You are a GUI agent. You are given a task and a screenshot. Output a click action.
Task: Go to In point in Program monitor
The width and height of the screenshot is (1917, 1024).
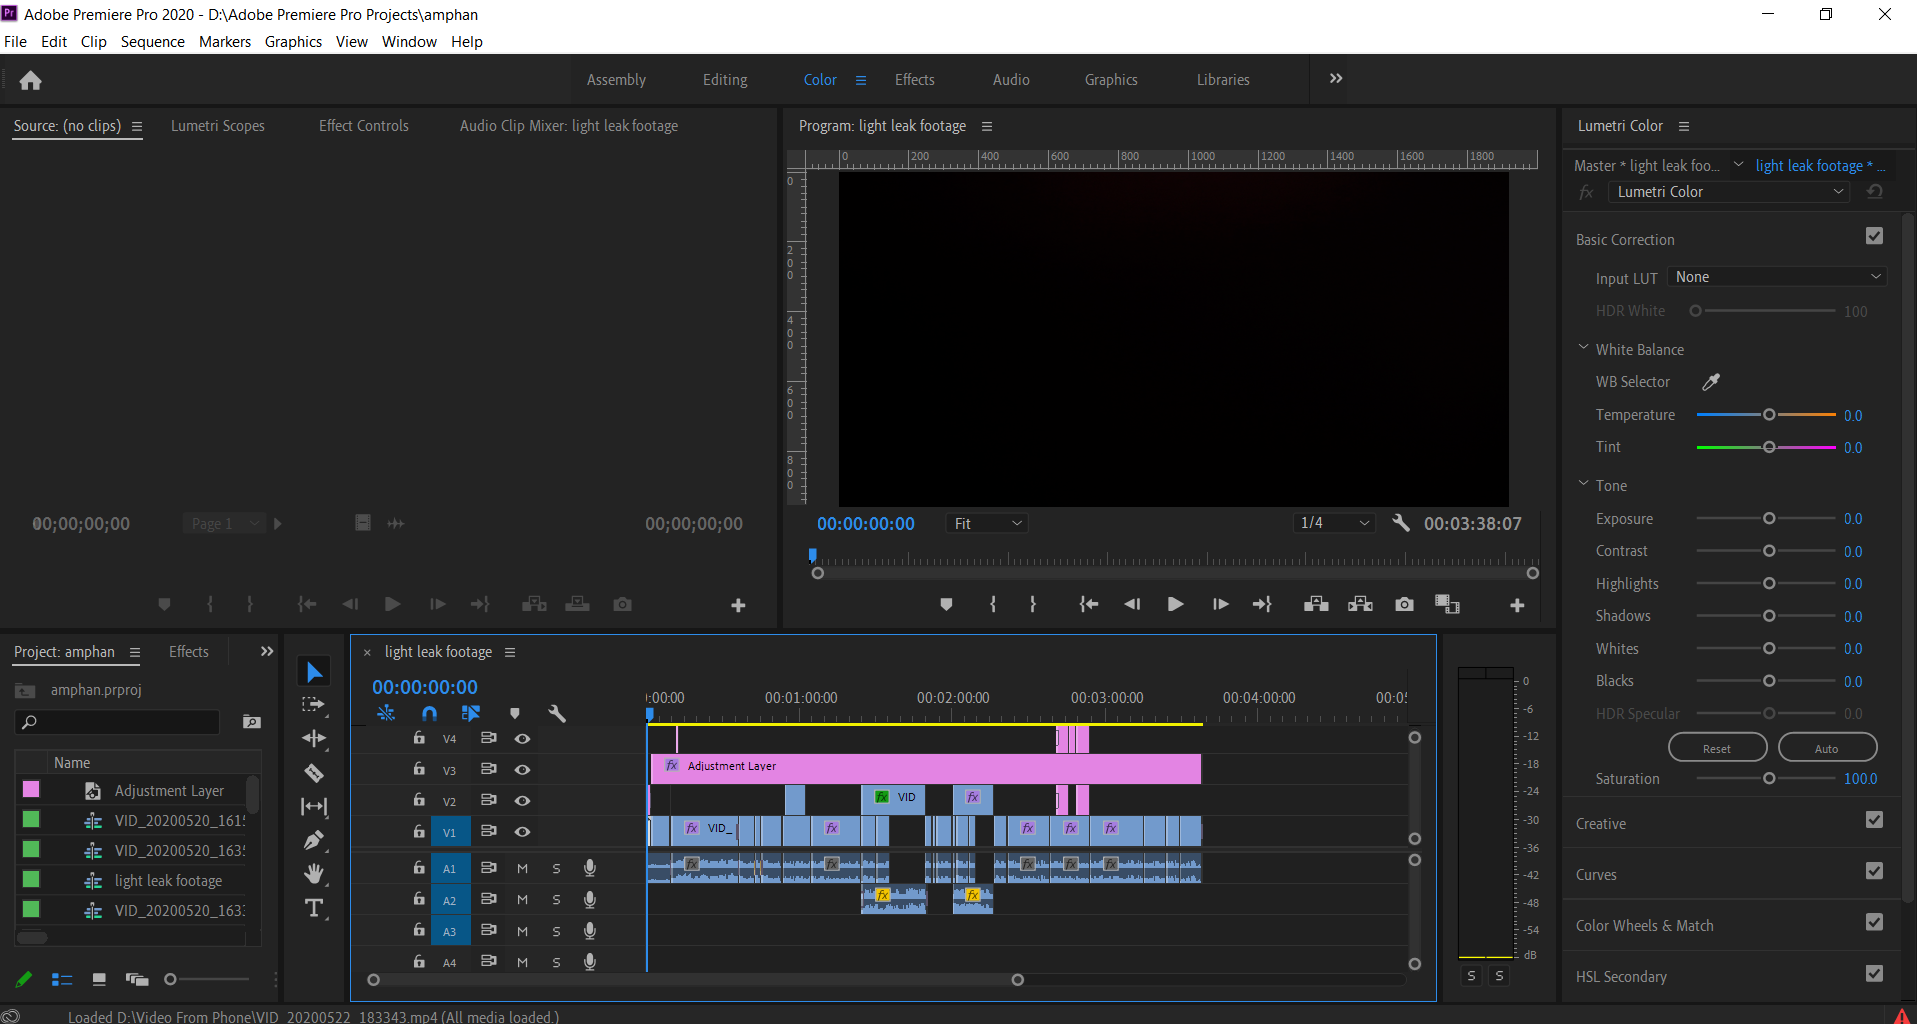pos(1088,604)
